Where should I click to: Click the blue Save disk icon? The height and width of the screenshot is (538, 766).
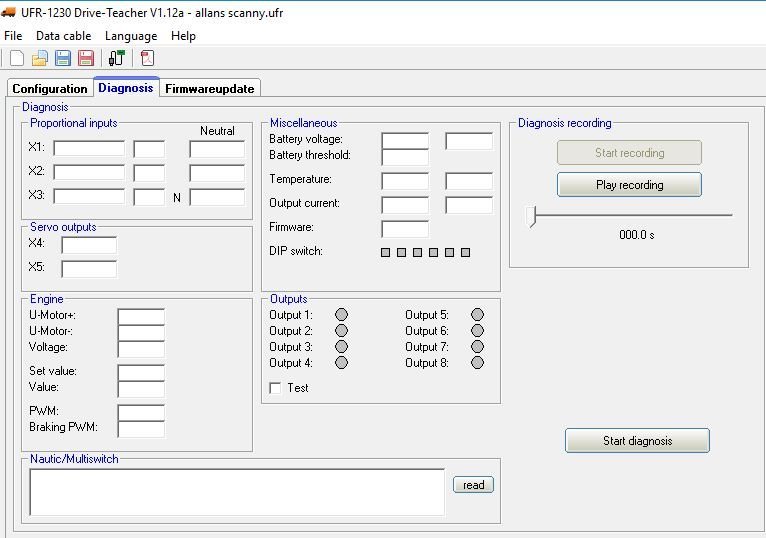[x=63, y=58]
